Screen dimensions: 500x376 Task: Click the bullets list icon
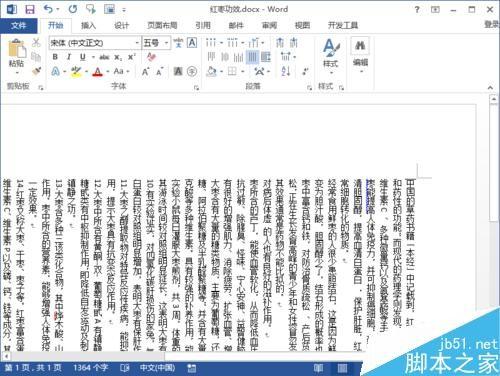(210, 43)
